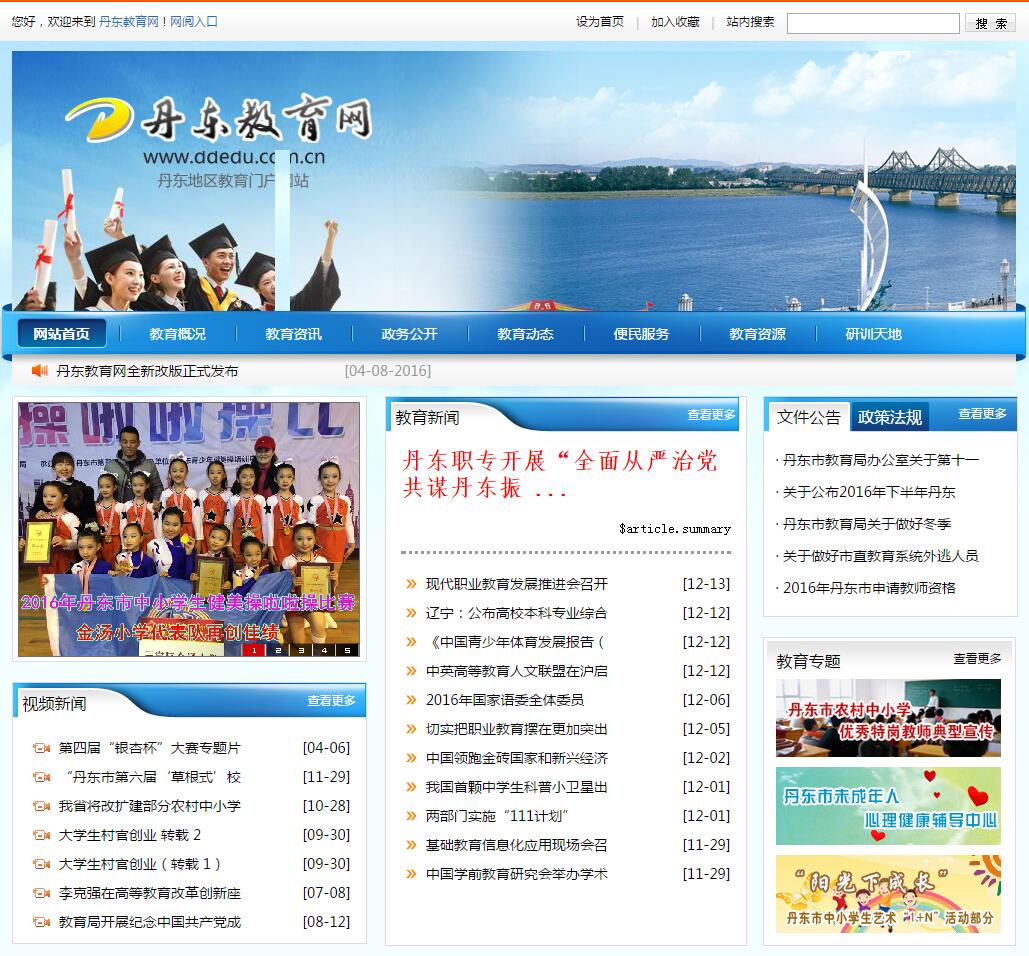Image resolution: width=1029 pixels, height=956 pixels.
Task: Open news 中英高等教育人文联盟在沪启
Action: click(516, 671)
